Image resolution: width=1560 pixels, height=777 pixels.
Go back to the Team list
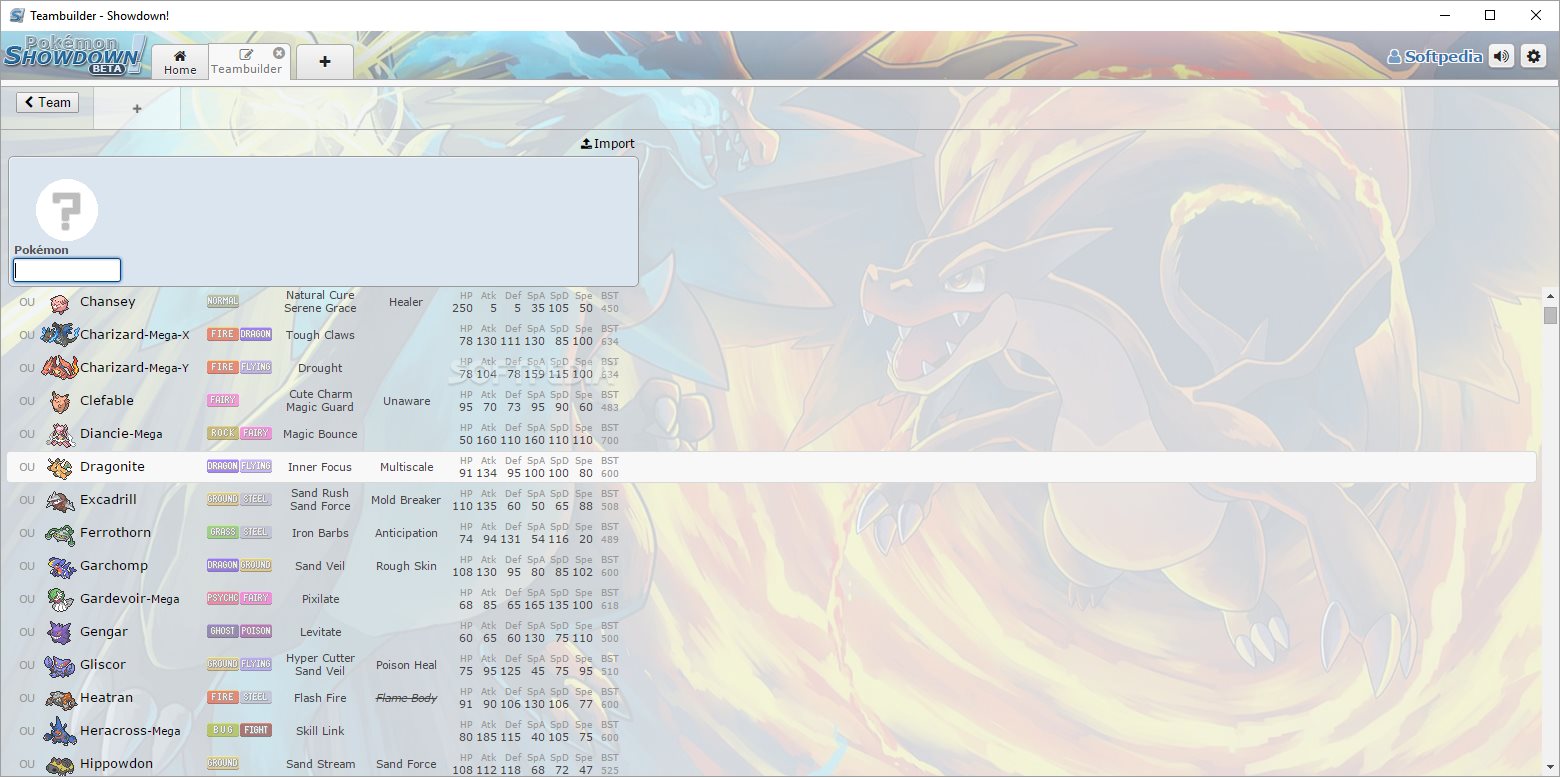click(47, 102)
